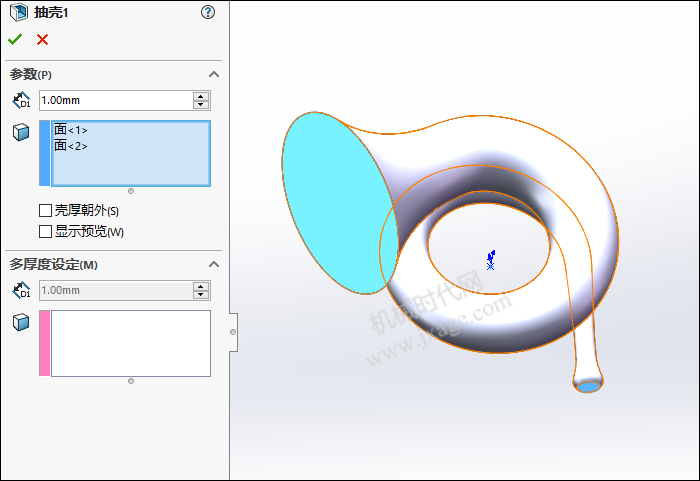Click the 1.00mm thickness input field
This screenshot has width=700, height=481.
point(115,100)
